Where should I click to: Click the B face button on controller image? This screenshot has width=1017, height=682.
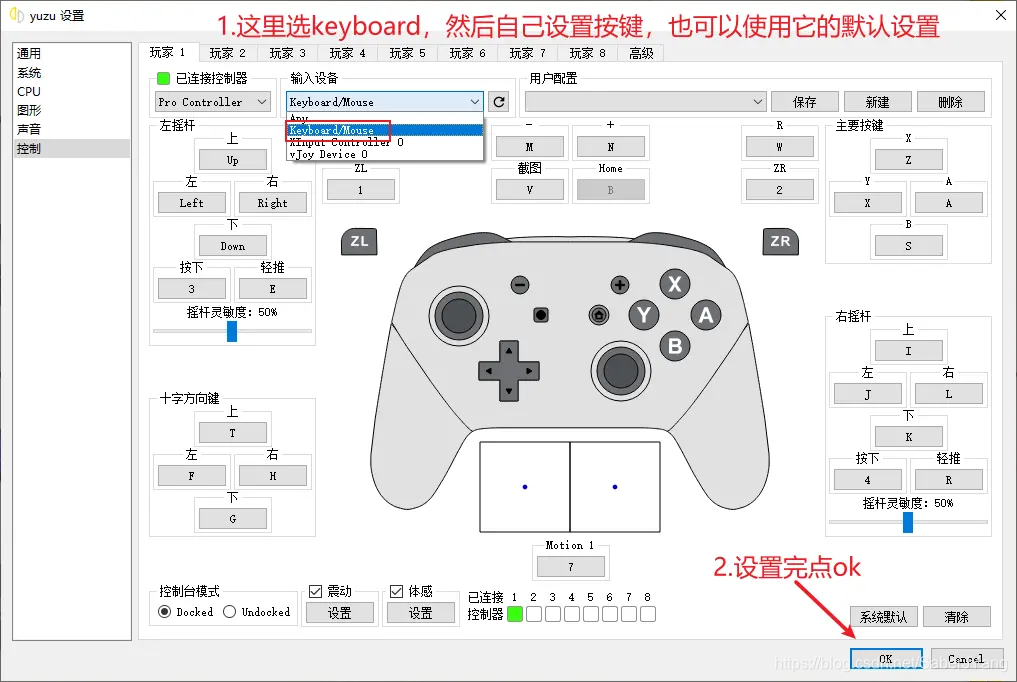(675, 346)
